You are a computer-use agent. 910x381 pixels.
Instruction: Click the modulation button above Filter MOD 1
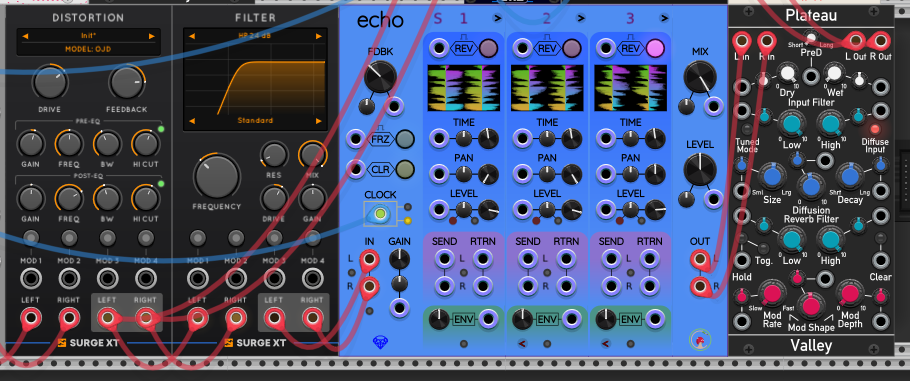click(198, 238)
